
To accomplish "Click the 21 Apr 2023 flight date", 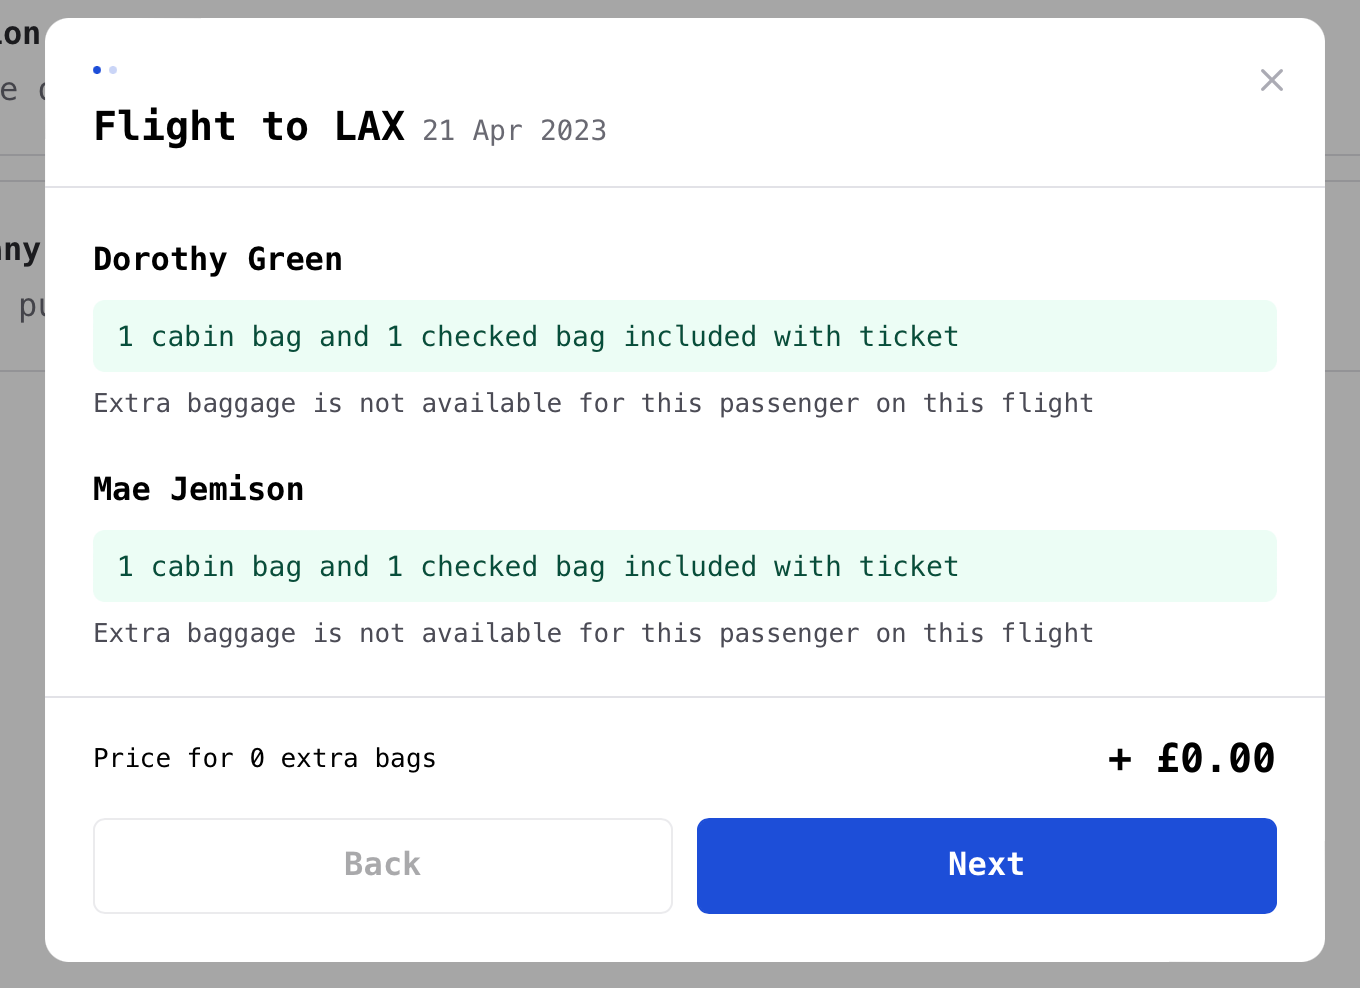I will 514,131.
